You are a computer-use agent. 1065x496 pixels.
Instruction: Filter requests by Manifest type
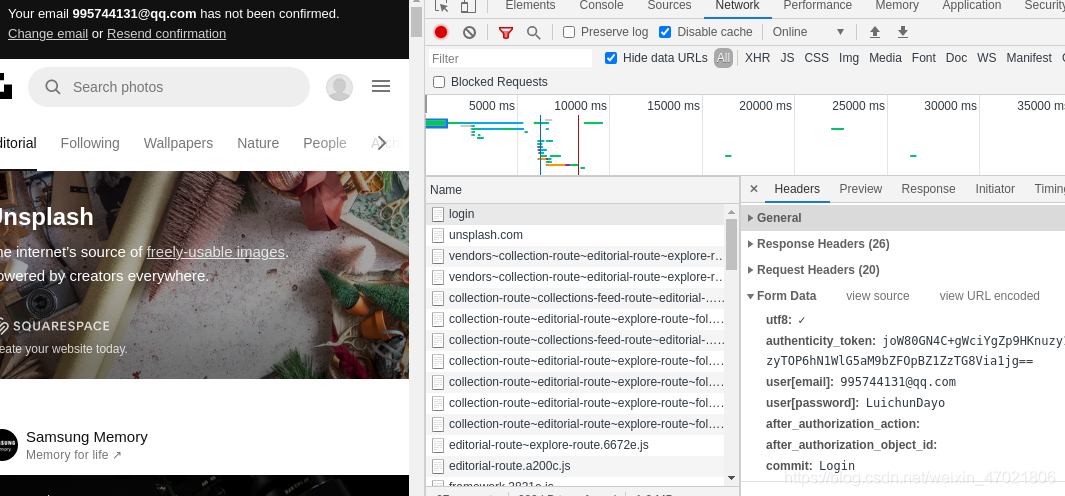click(x=1029, y=58)
